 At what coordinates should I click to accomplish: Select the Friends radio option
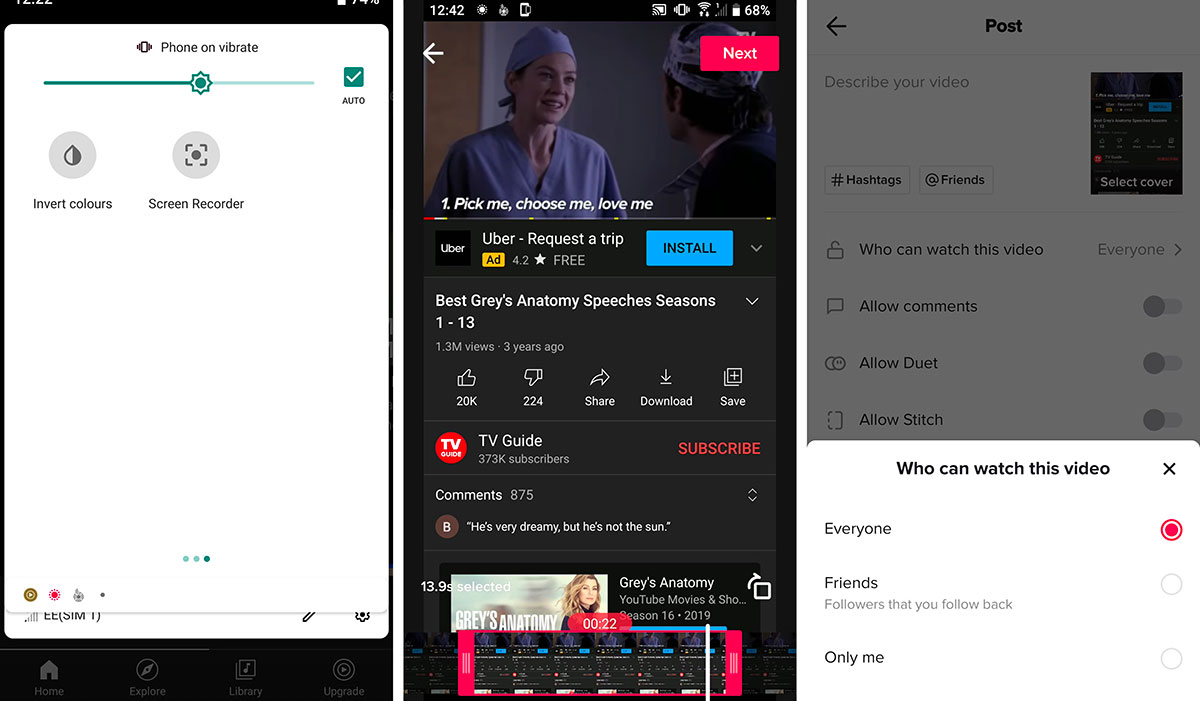tap(1171, 585)
